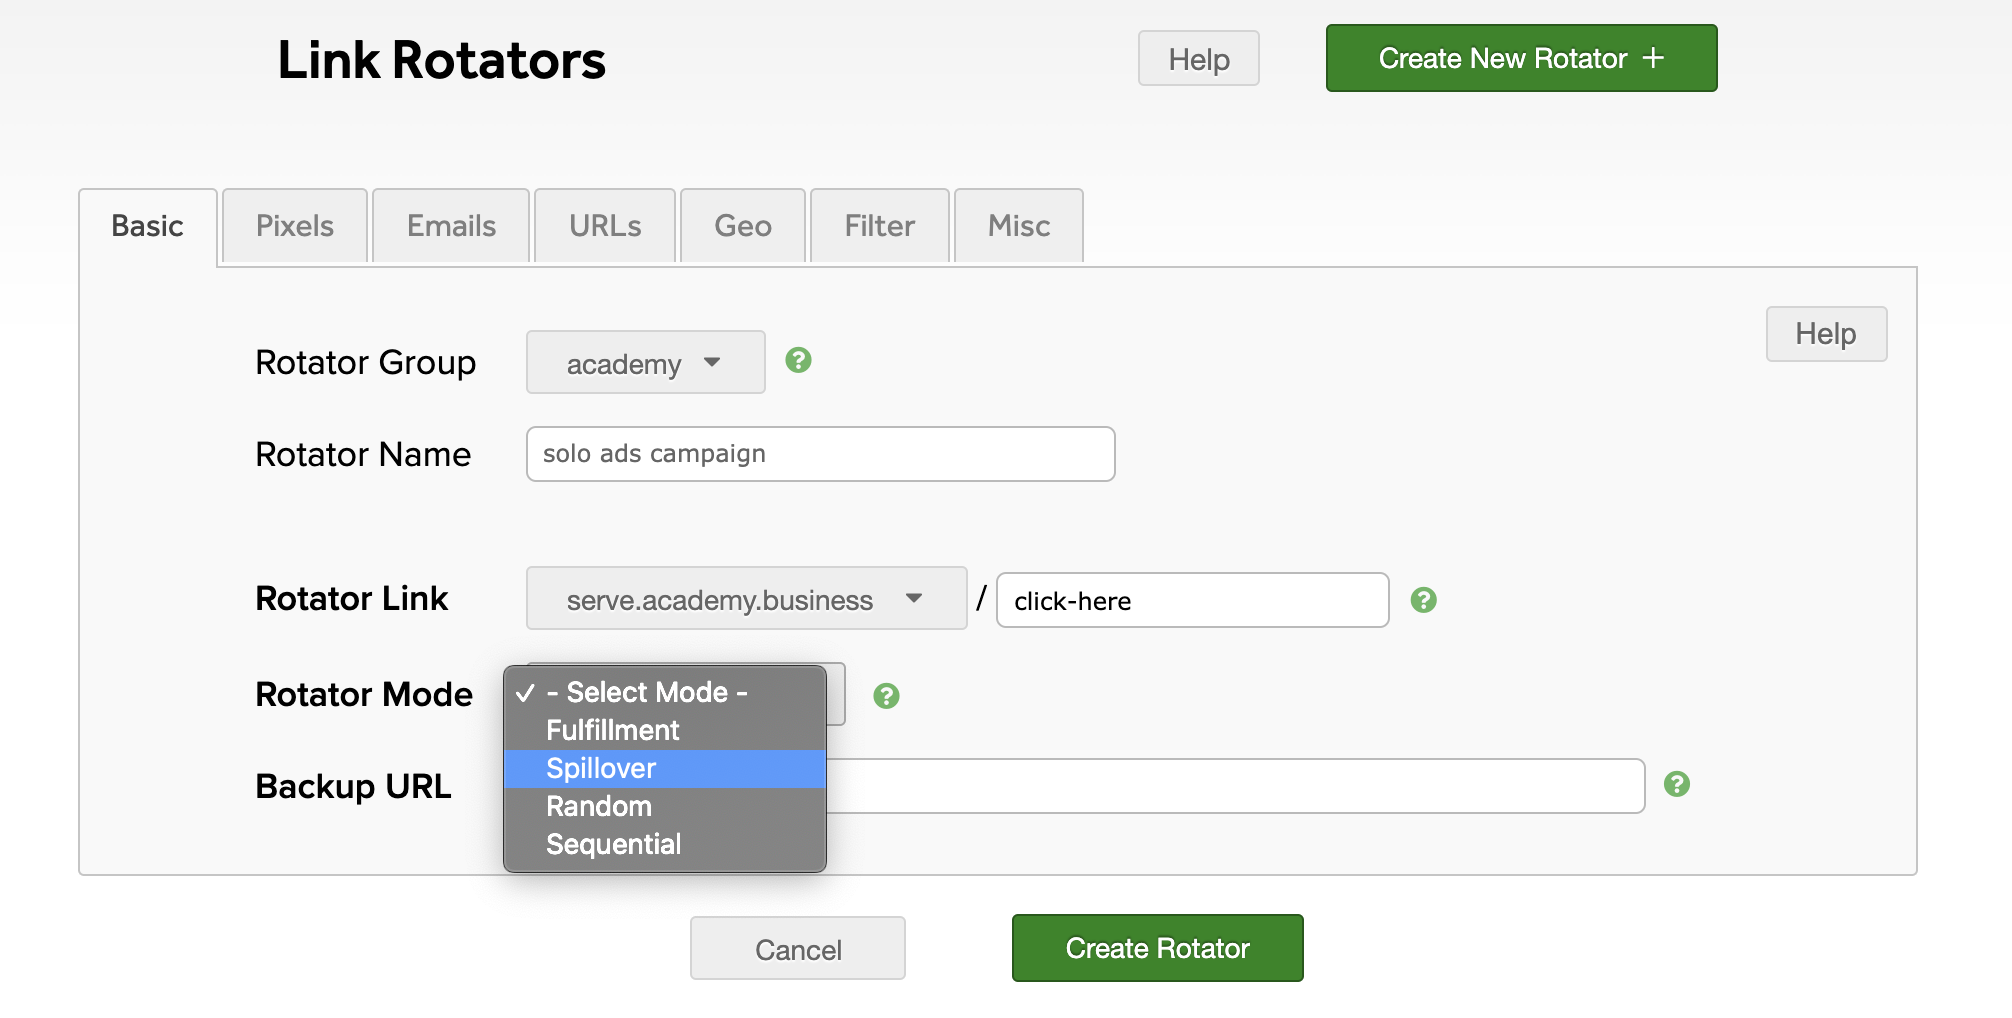The width and height of the screenshot is (2012, 1018).
Task: Open the Rotator Mode selection list
Action: (664, 692)
